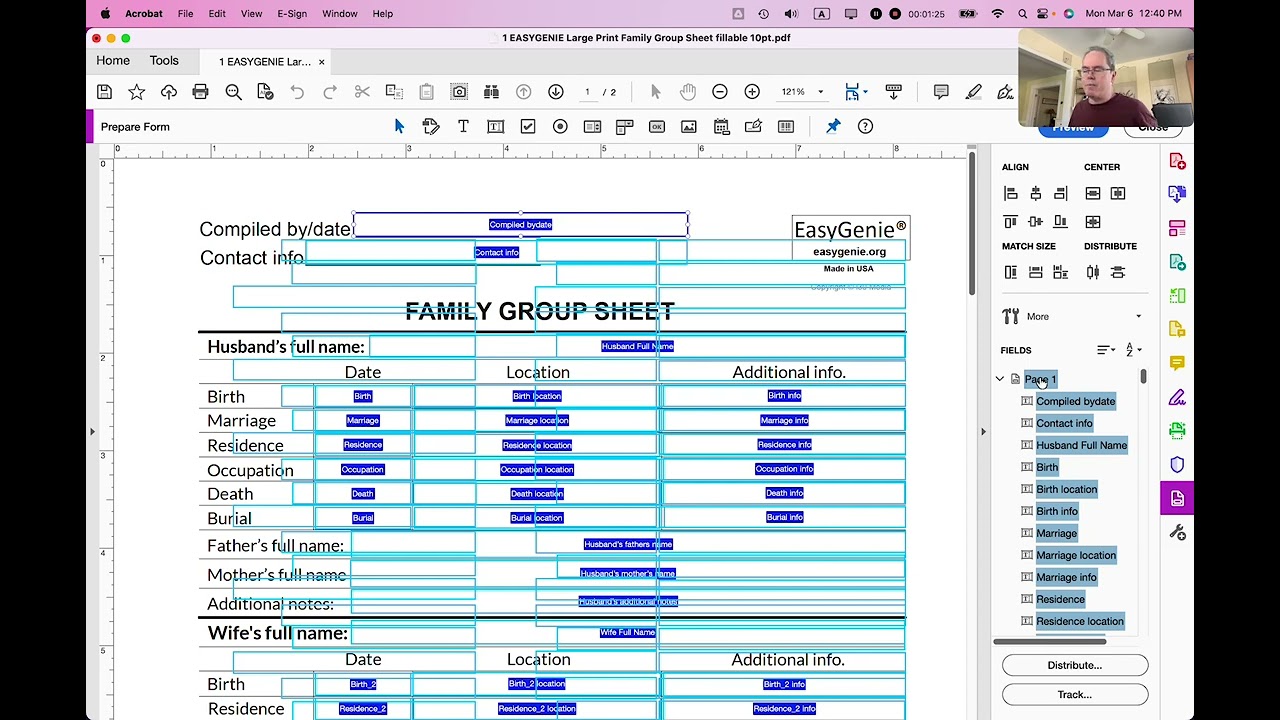
Task: Select the Edit Text and Images tool
Action: tap(431, 126)
